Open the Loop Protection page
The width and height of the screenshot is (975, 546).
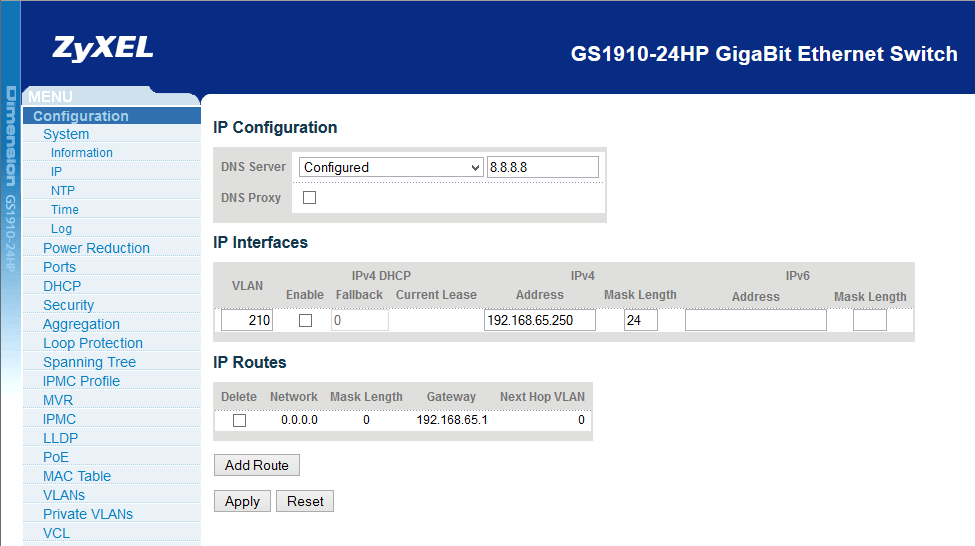93,343
